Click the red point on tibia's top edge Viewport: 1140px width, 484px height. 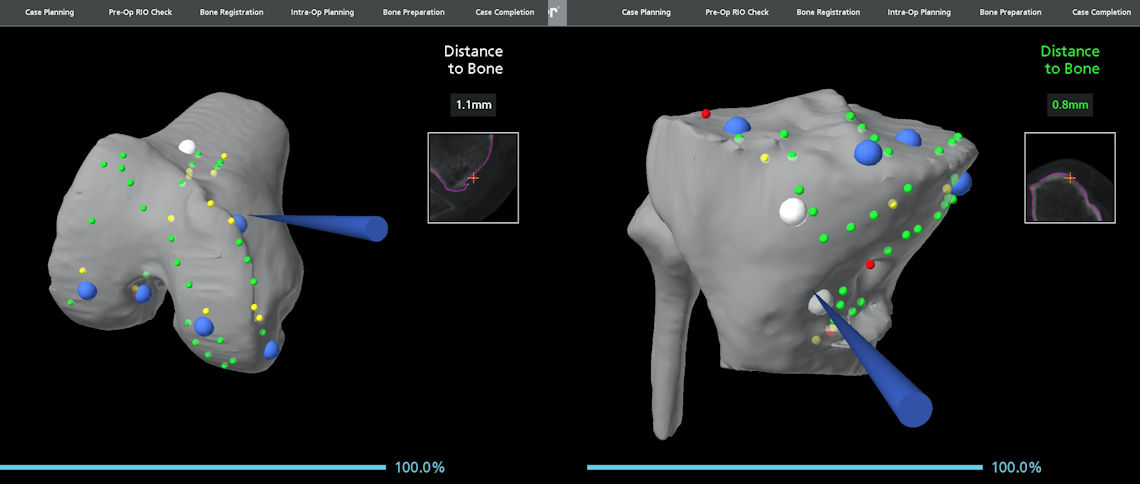click(706, 114)
